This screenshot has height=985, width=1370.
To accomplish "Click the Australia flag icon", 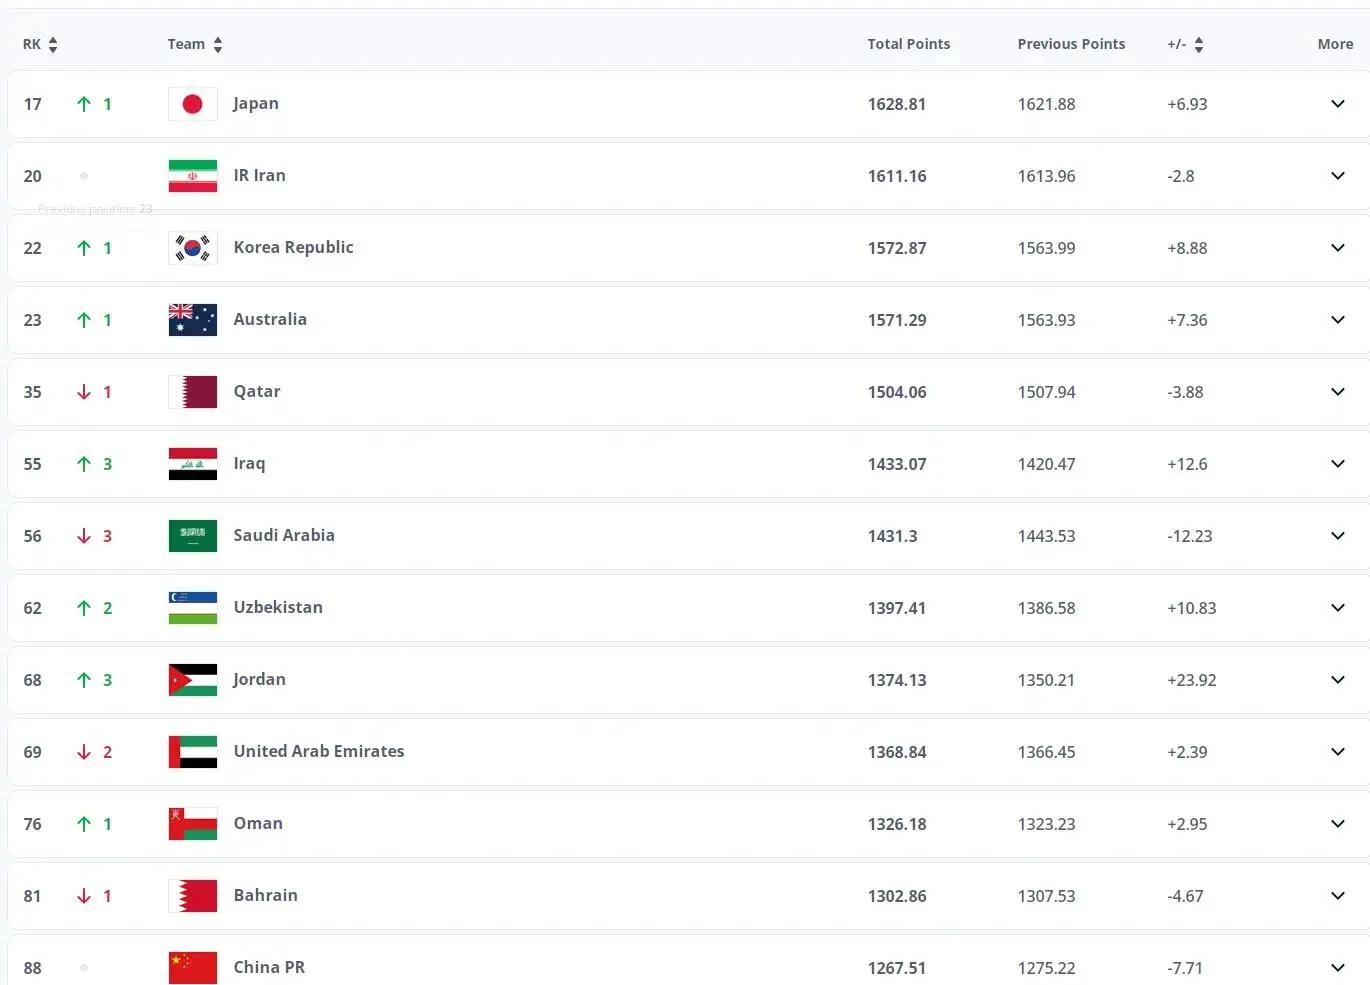I will coord(193,320).
